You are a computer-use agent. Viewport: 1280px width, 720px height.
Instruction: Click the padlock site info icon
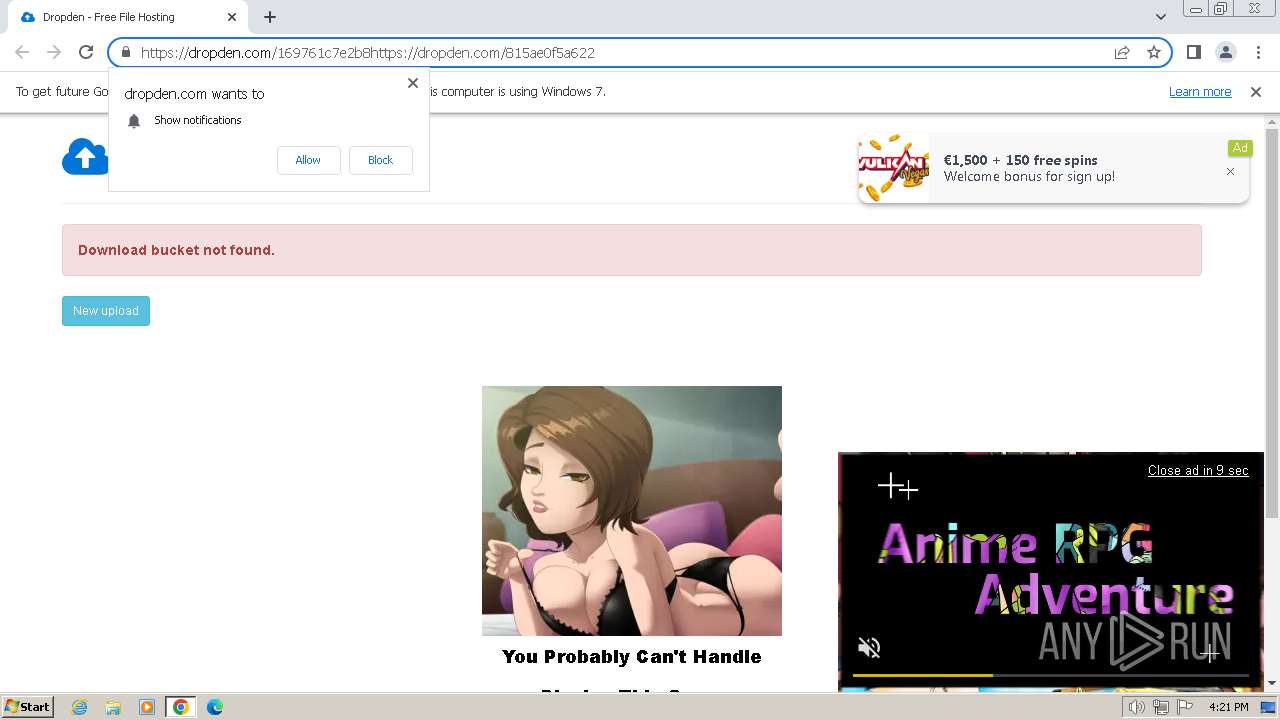point(125,53)
